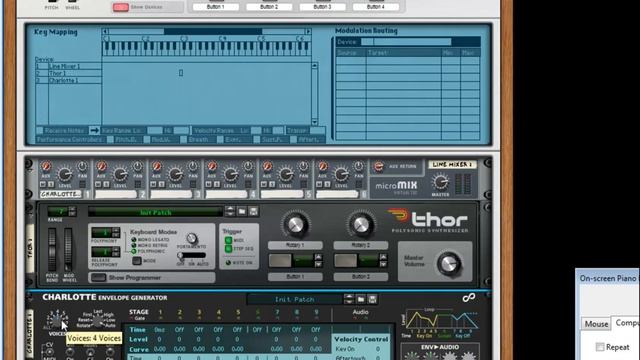This screenshot has height=360, width=640.
Task: Click Thor pitch bend Range stepper
Action: (72, 211)
